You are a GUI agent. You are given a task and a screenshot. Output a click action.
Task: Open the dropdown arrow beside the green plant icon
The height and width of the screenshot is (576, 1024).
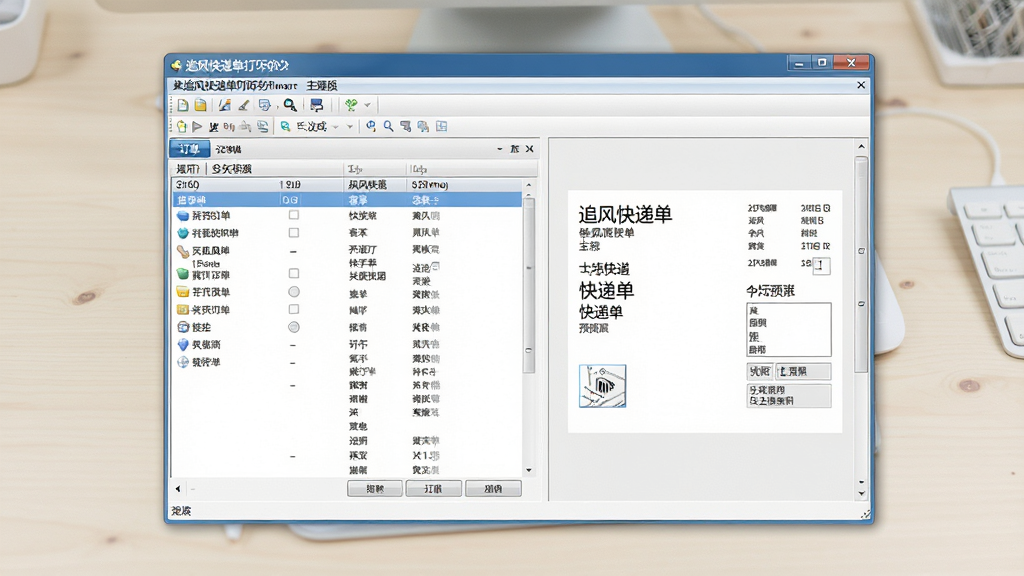click(367, 105)
